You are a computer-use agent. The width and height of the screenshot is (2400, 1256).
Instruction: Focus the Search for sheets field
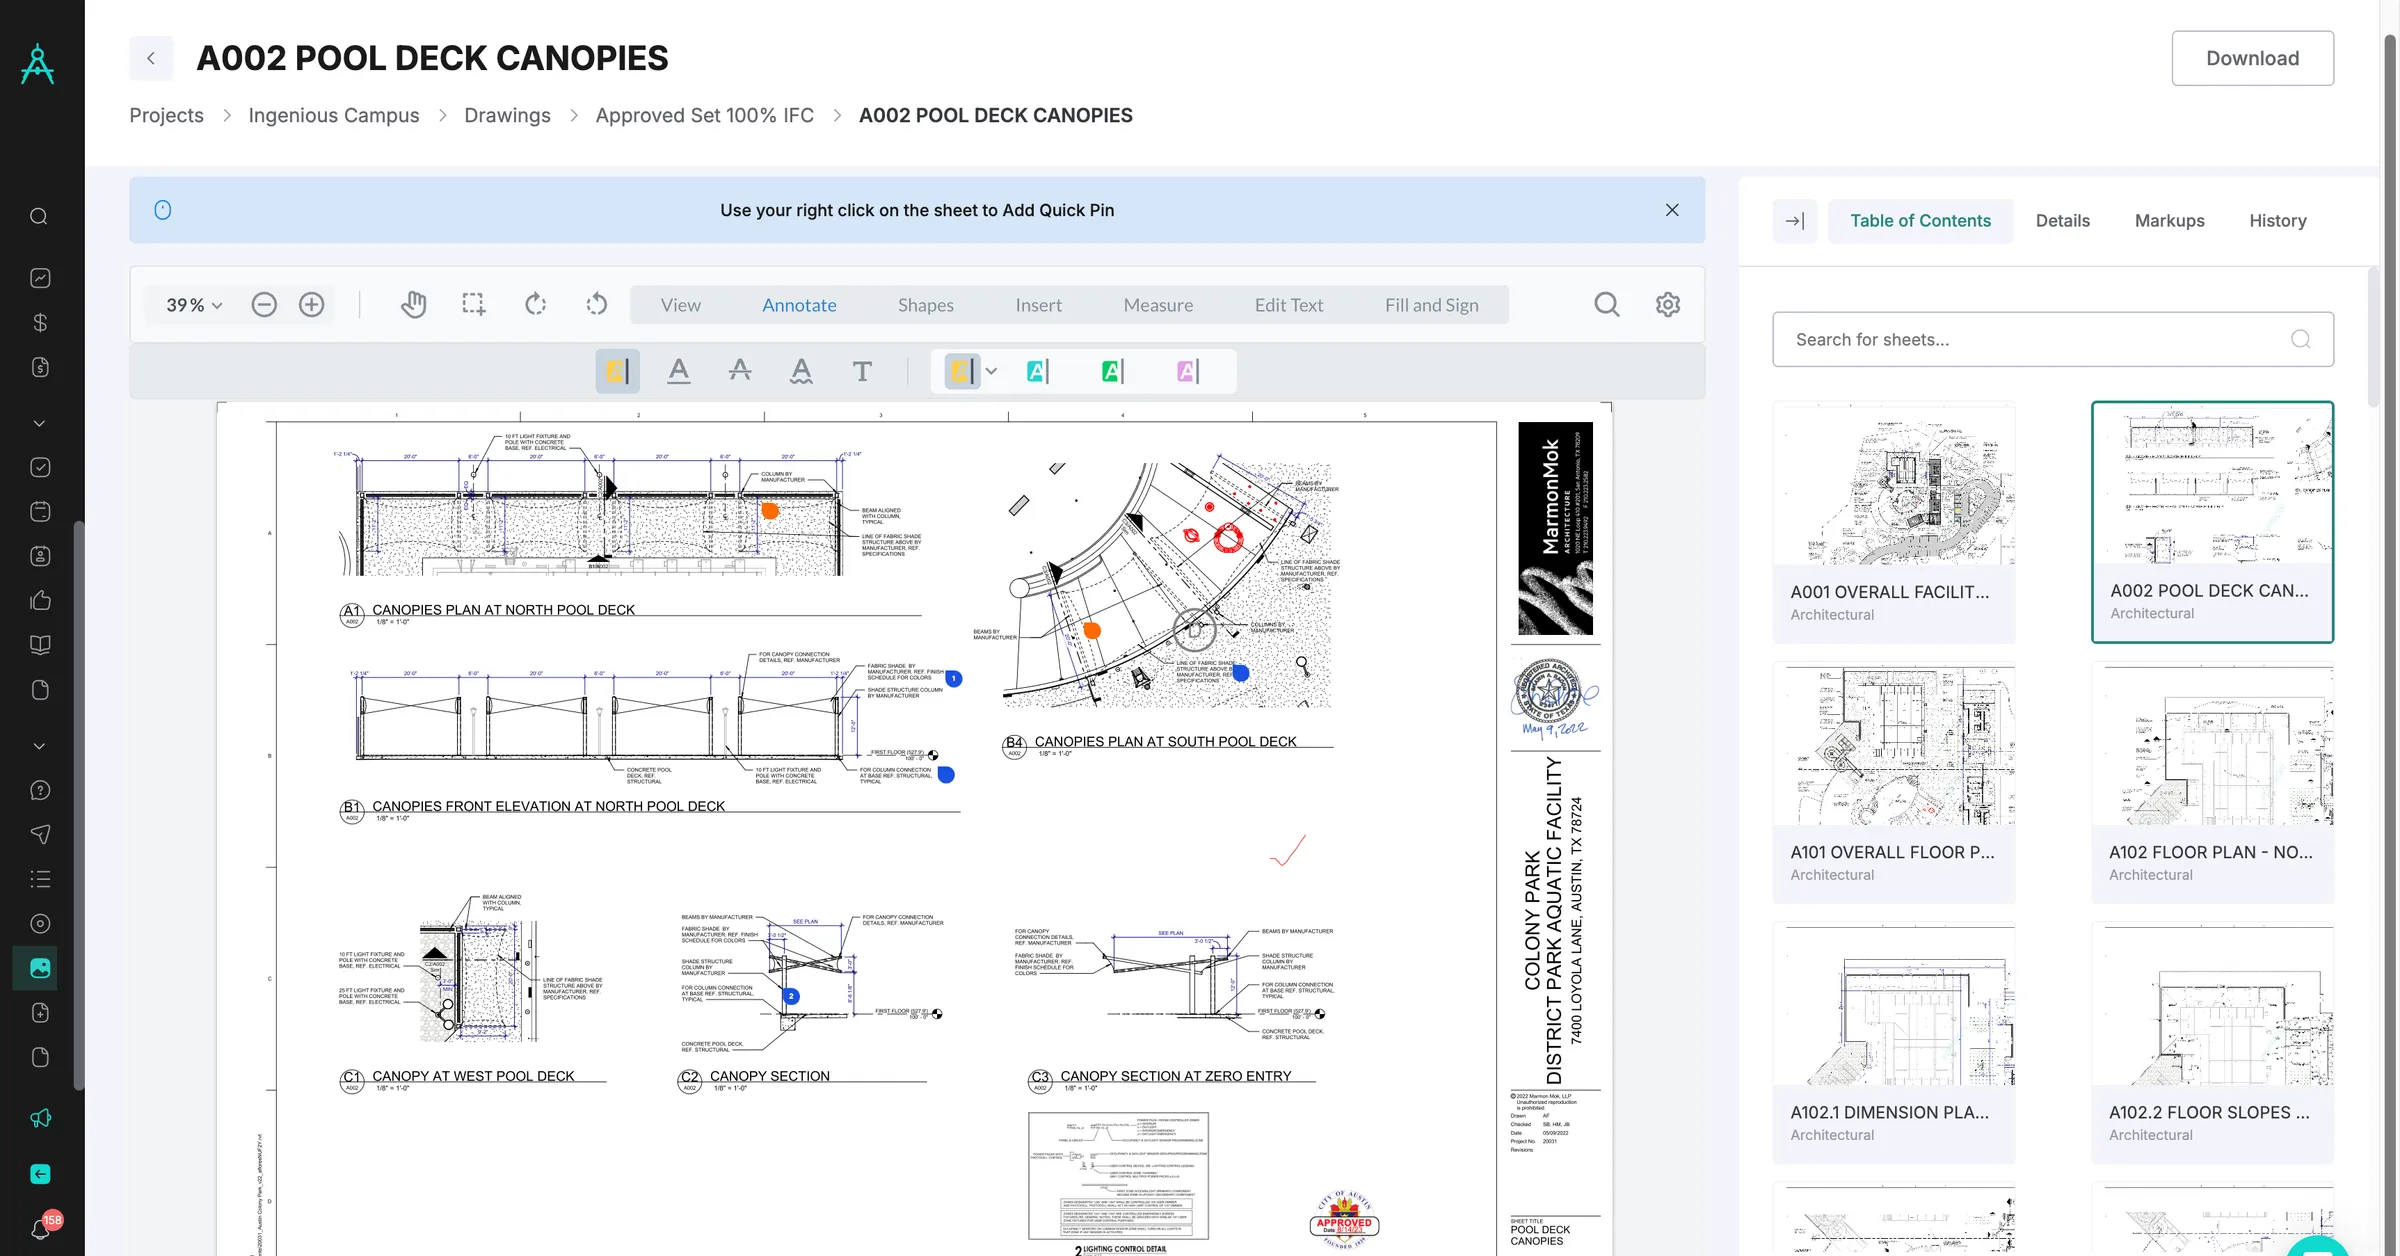click(x=2052, y=339)
